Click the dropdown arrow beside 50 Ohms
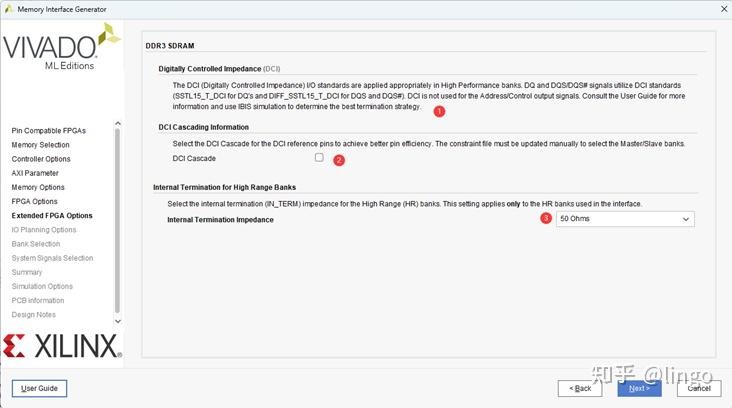This screenshot has width=732, height=408. pyautogui.click(x=686, y=219)
